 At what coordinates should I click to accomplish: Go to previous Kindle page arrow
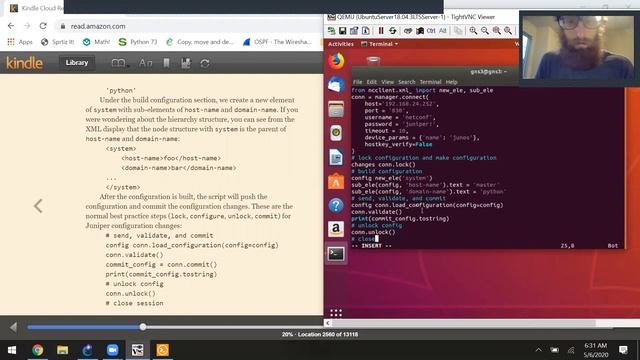click(38, 206)
